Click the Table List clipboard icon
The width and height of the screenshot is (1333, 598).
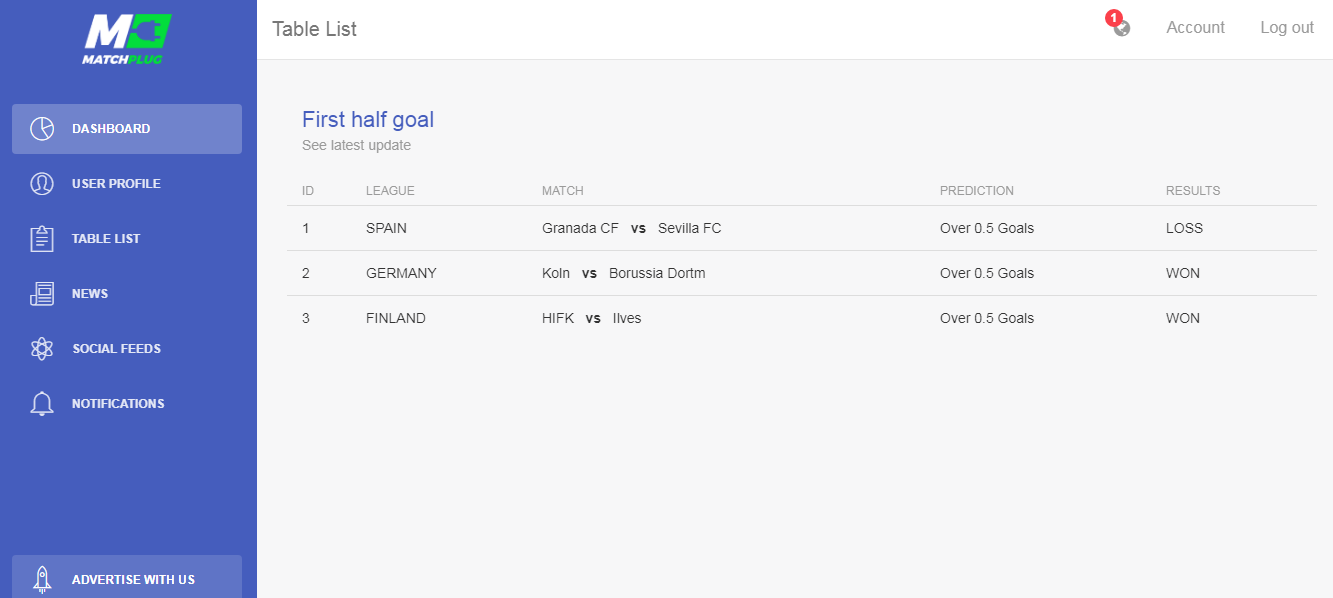[x=42, y=239]
